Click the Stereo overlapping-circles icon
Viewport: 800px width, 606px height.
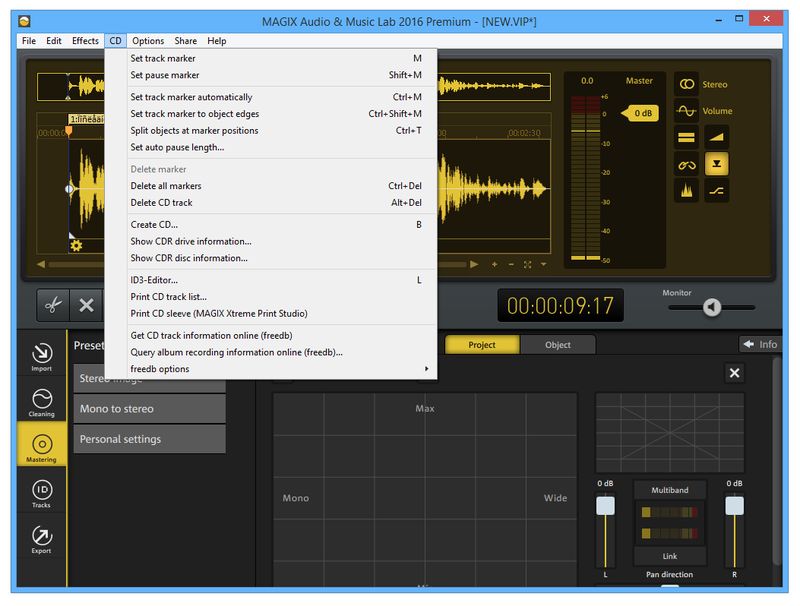tap(686, 84)
